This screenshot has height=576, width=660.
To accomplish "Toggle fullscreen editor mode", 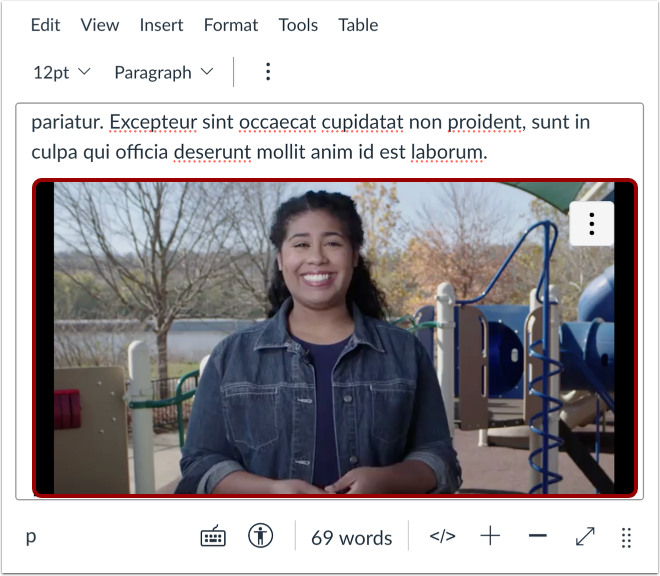I will (585, 536).
